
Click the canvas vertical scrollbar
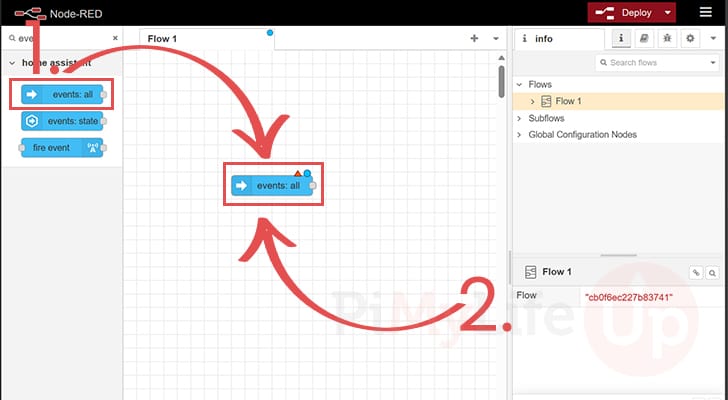[501, 82]
